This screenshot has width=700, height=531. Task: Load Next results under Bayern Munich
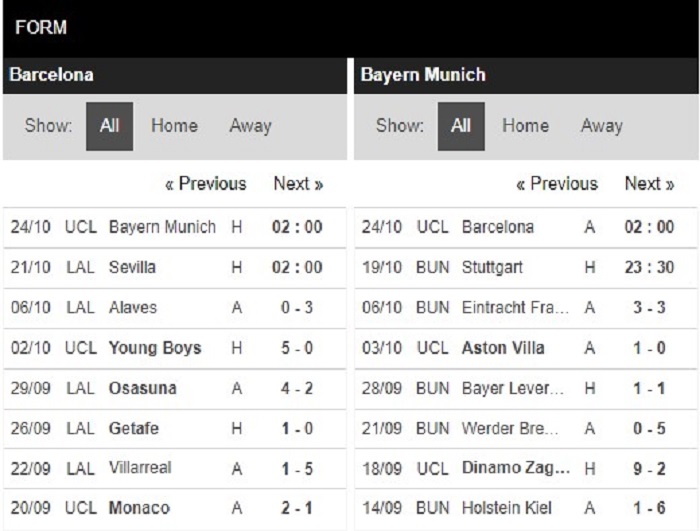(650, 184)
